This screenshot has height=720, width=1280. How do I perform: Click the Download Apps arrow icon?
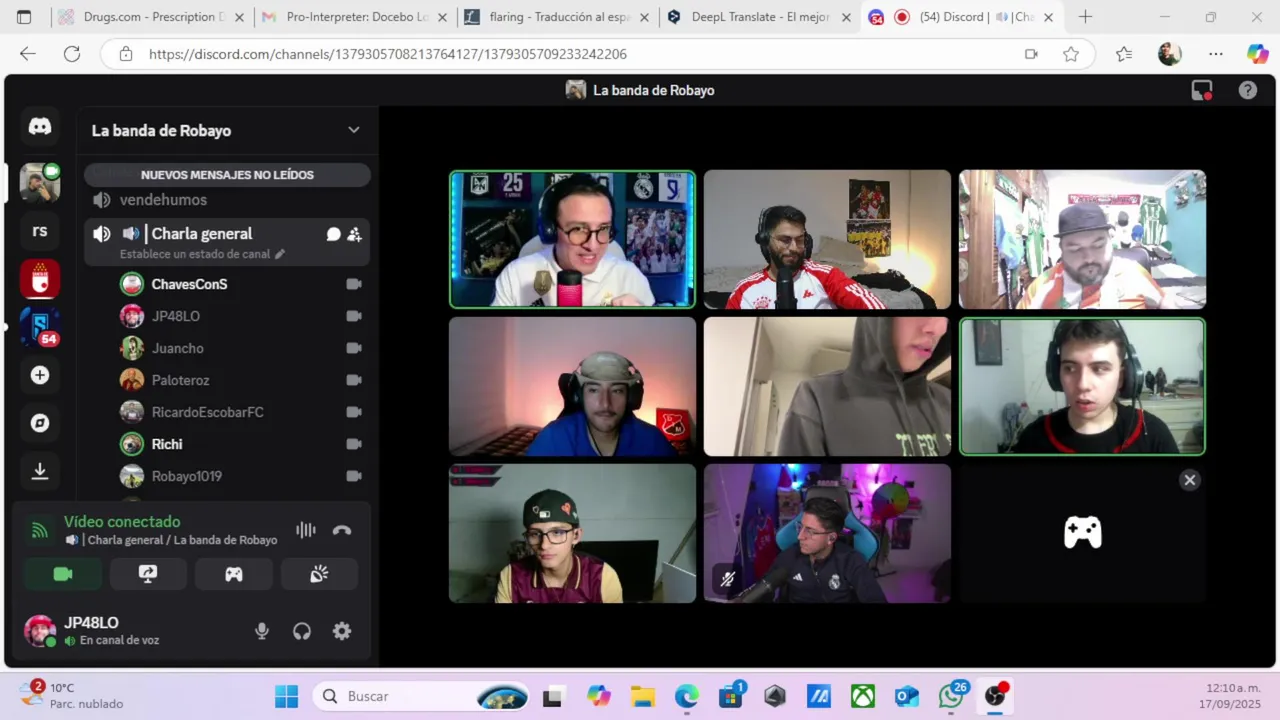[40, 471]
